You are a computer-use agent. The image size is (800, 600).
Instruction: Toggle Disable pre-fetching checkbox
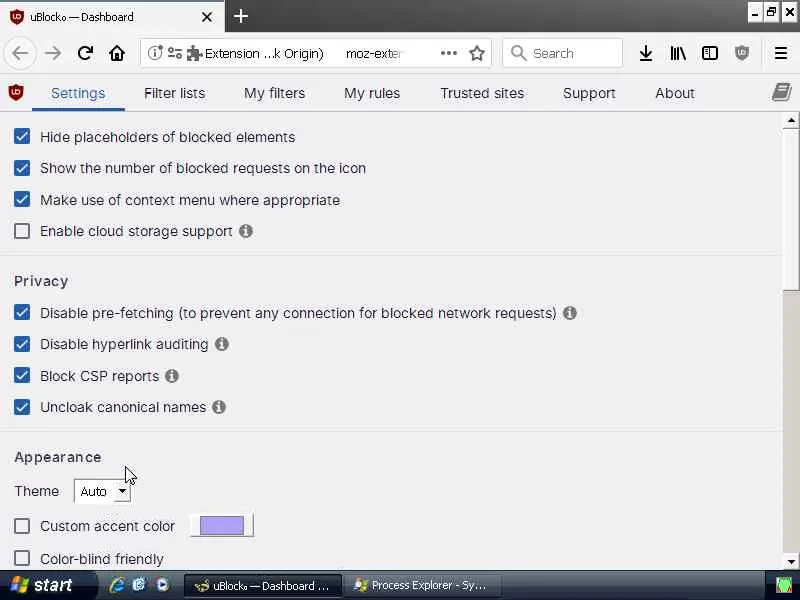(x=22, y=312)
